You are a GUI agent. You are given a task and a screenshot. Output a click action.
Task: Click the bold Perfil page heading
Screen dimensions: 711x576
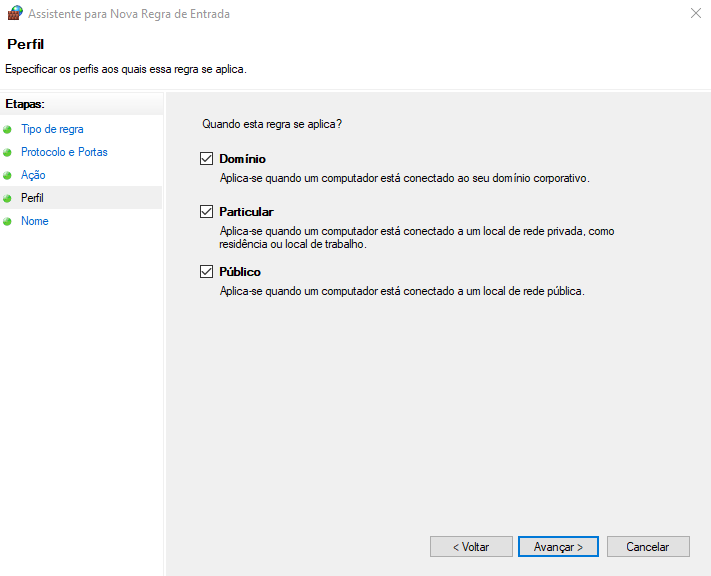[x=25, y=45]
